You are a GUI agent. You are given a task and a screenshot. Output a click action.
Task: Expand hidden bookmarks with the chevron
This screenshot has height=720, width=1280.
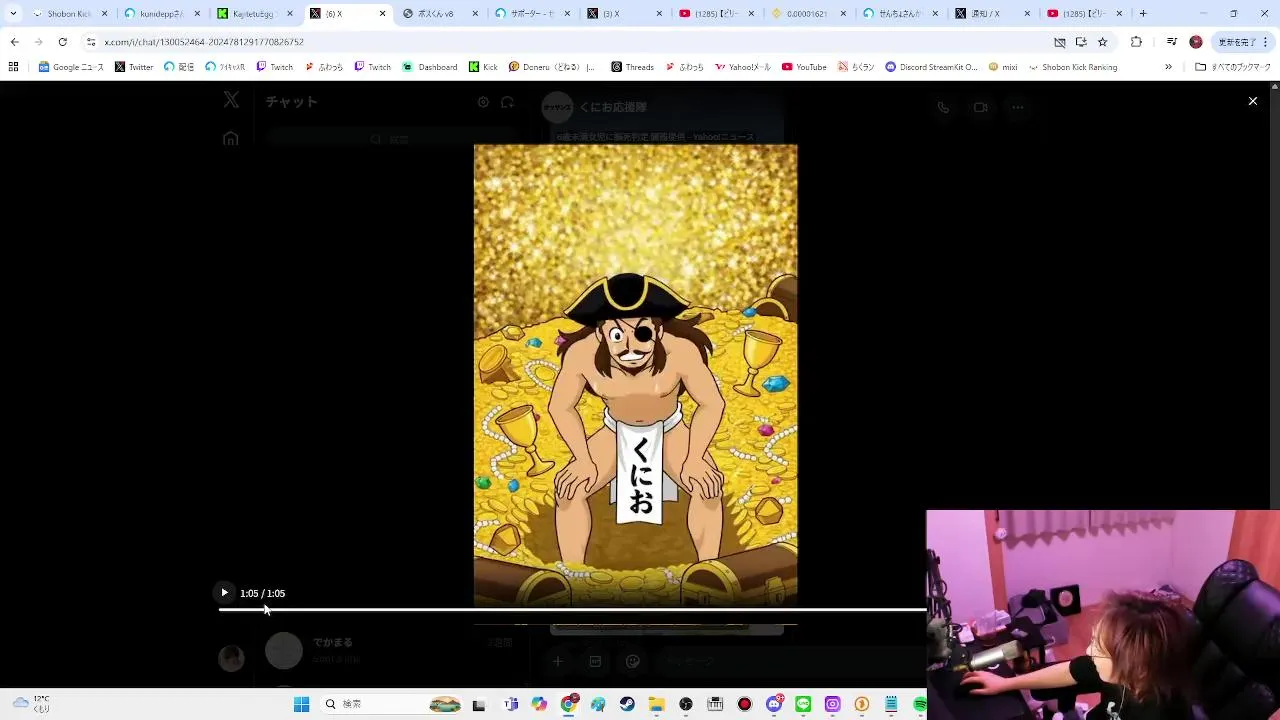point(1168,67)
